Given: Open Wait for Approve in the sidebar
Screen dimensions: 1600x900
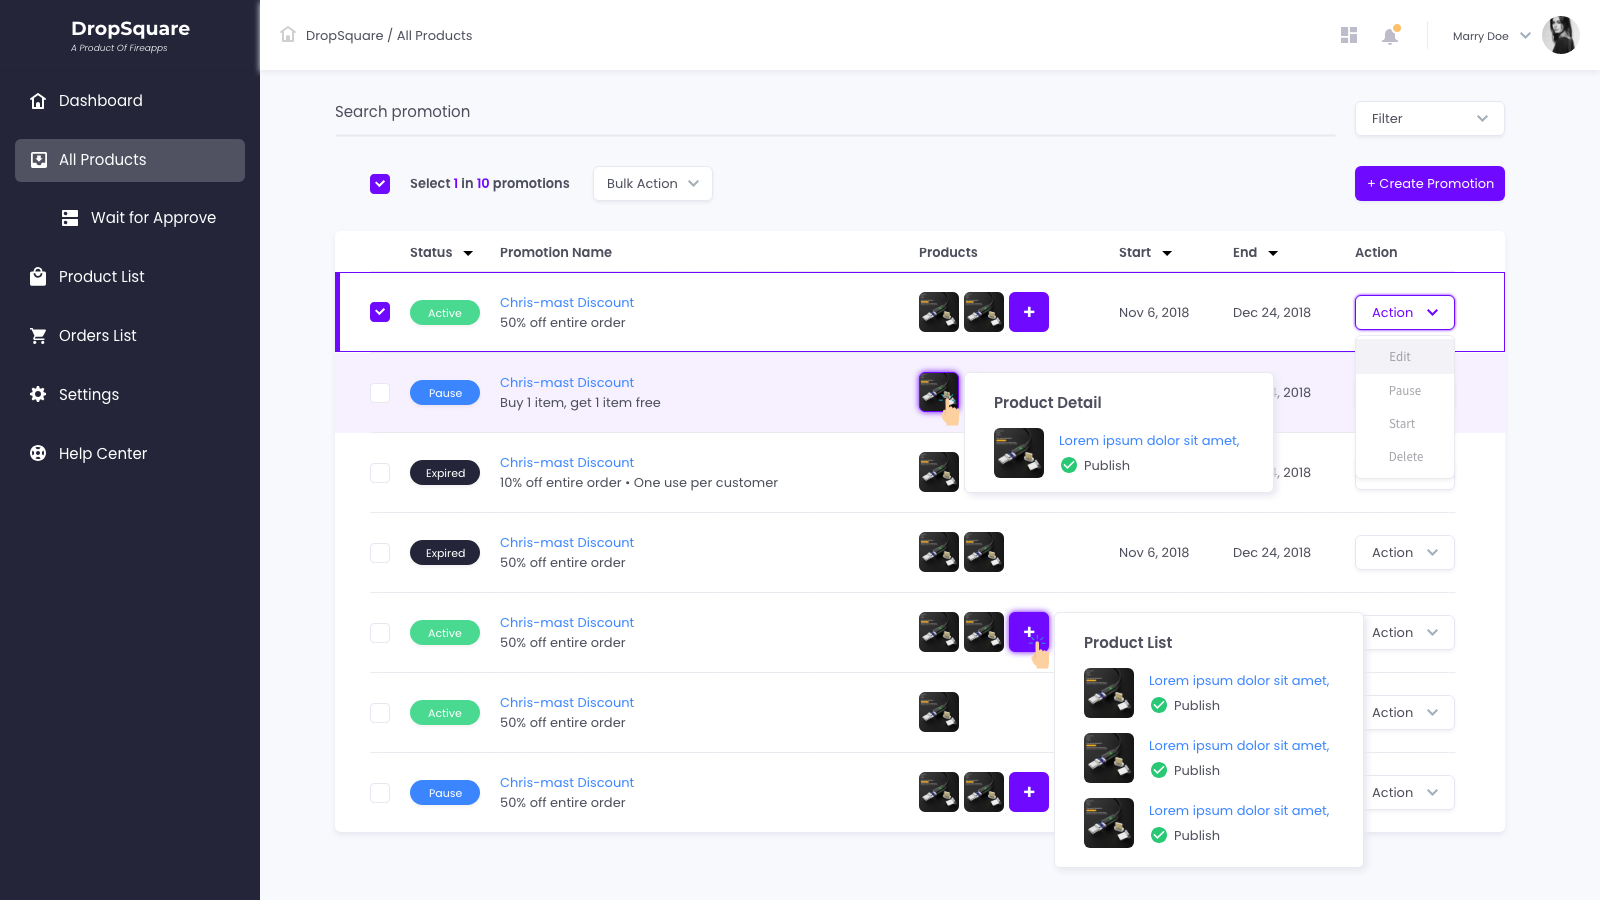Looking at the screenshot, I should 153,218.
